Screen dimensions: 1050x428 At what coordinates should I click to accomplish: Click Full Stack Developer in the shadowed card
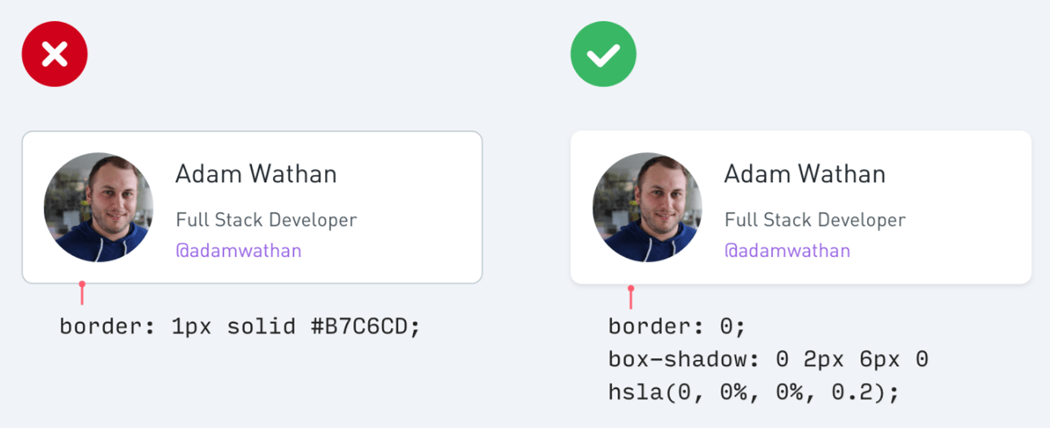pyautogui.click(x=815, y=220)
